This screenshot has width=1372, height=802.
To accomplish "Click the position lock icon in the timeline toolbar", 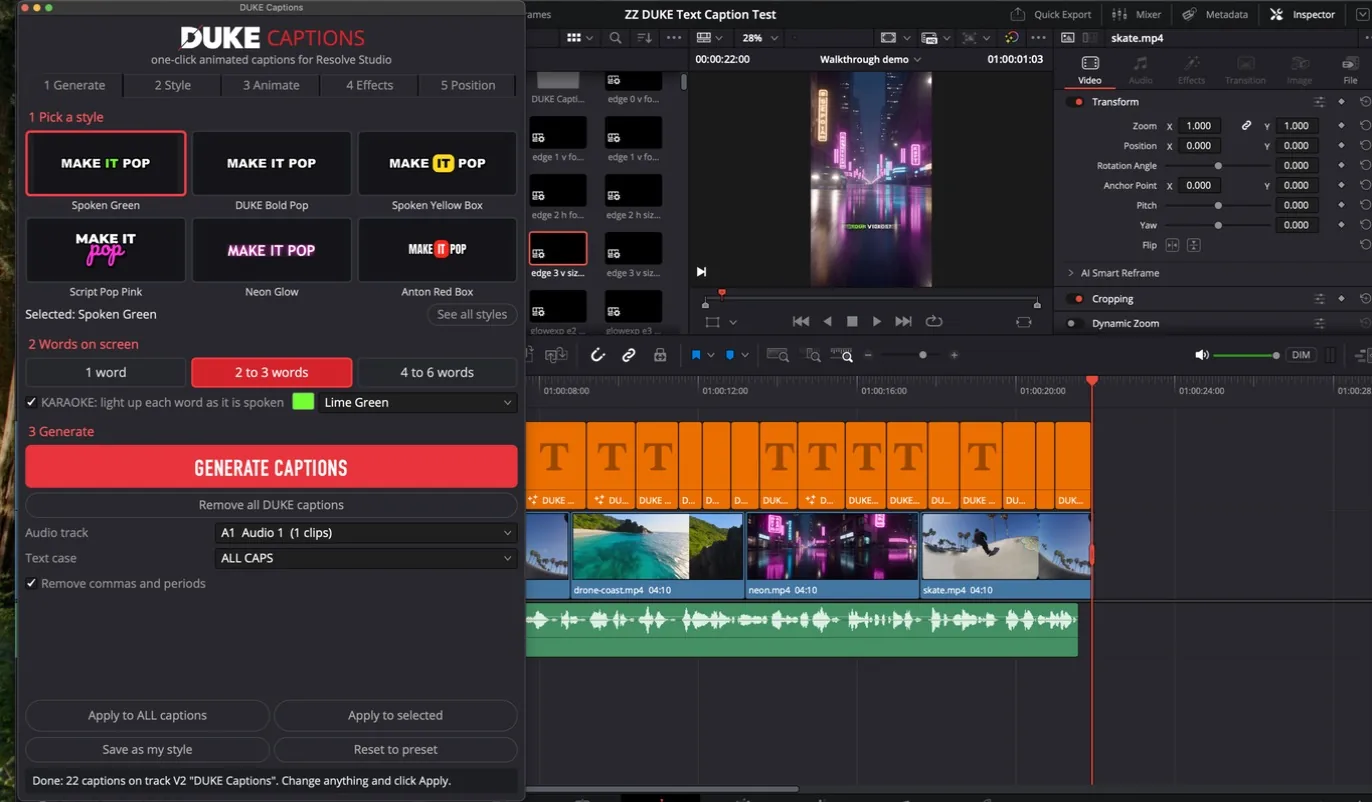I will click(x=660, y=355).
